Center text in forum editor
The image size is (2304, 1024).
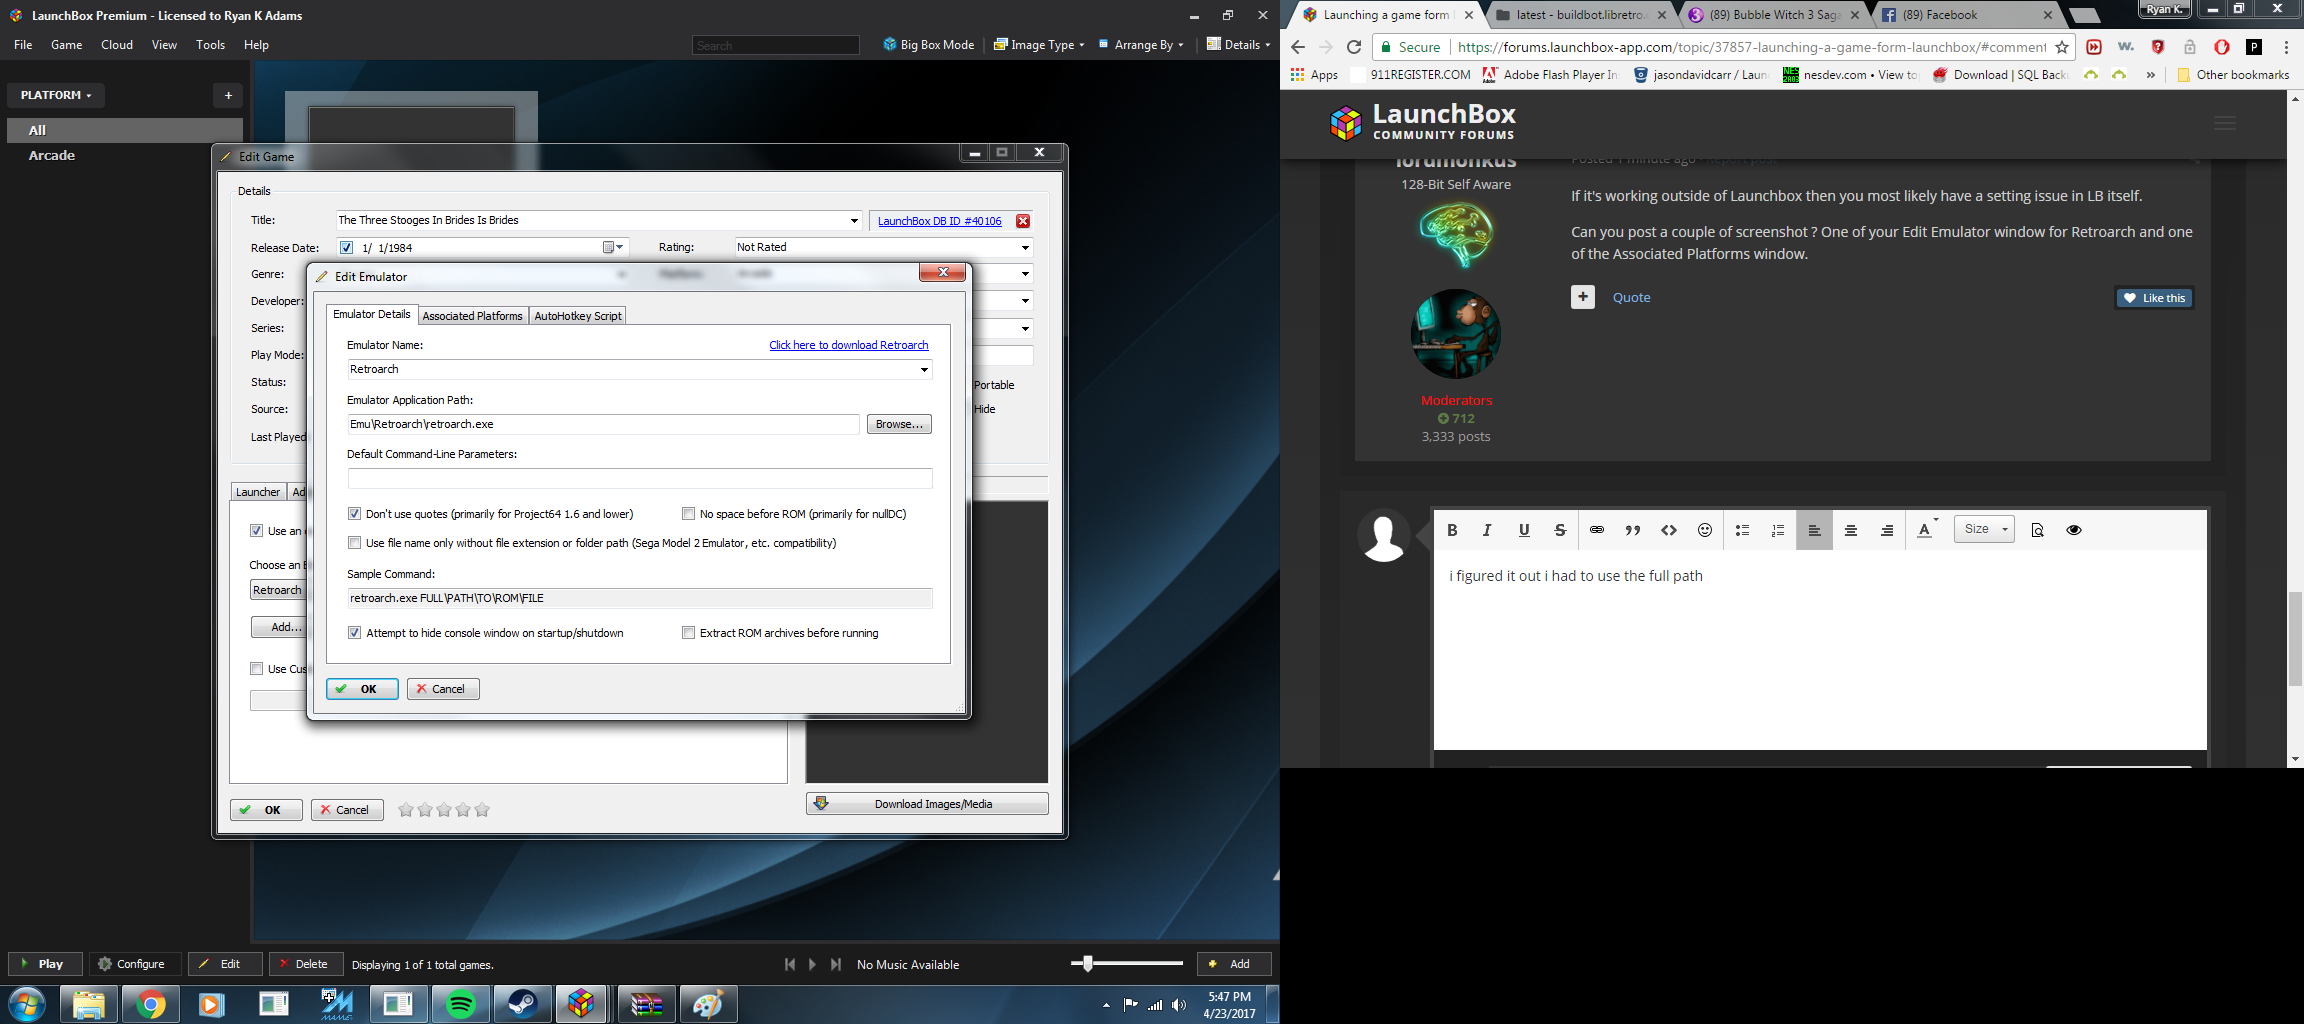tap(1851, 530)
